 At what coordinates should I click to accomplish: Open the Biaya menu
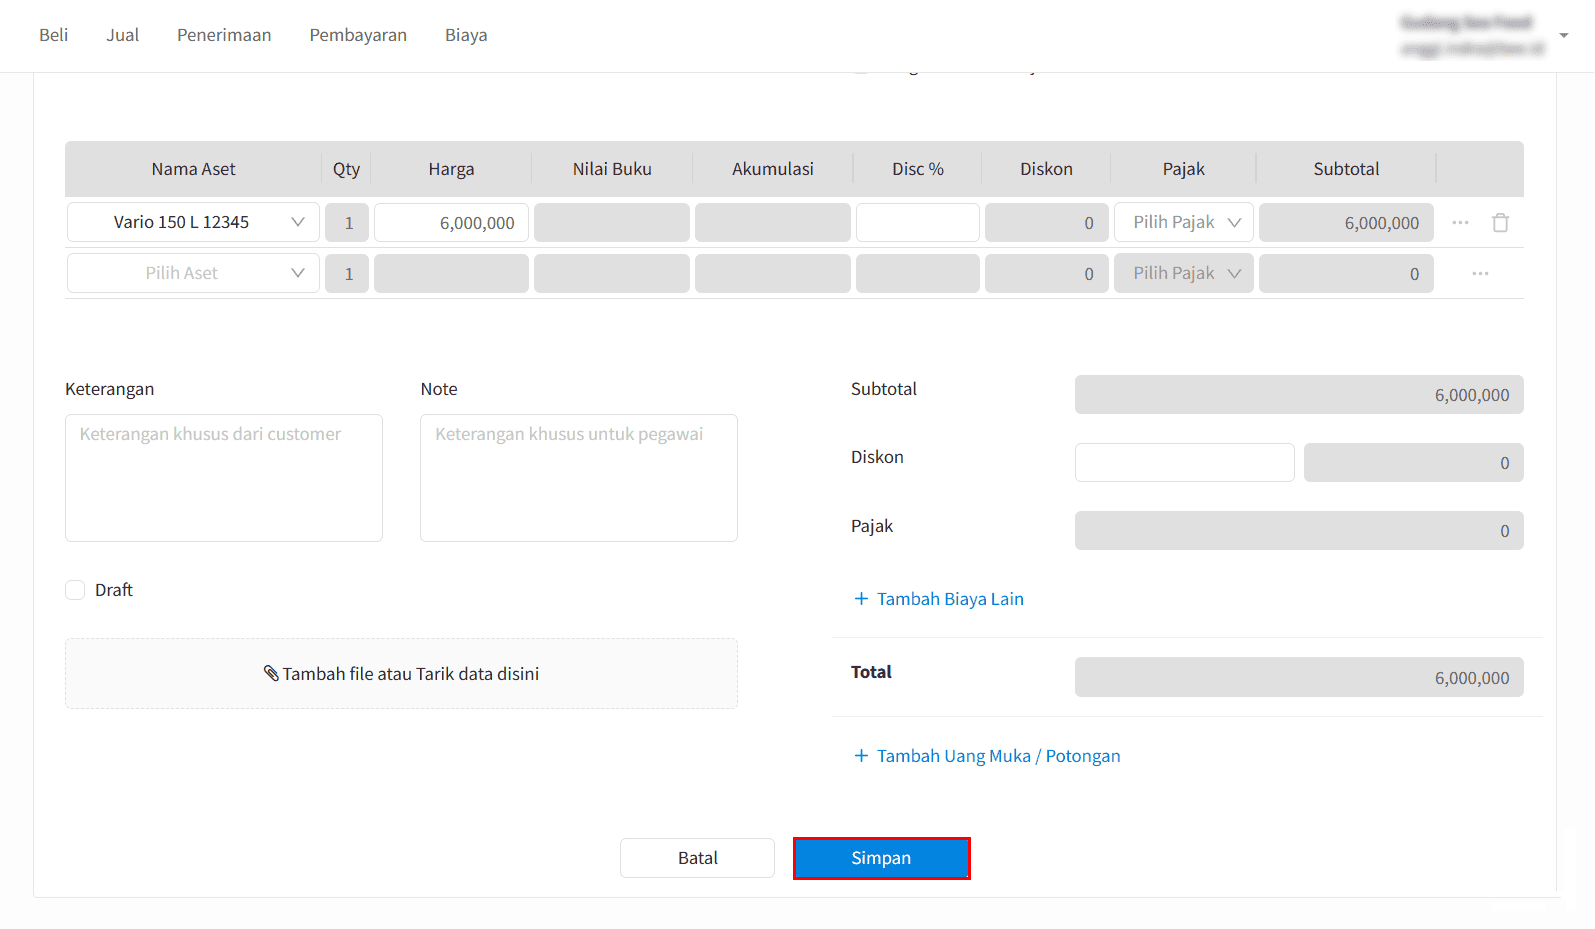tap(466, 35)
